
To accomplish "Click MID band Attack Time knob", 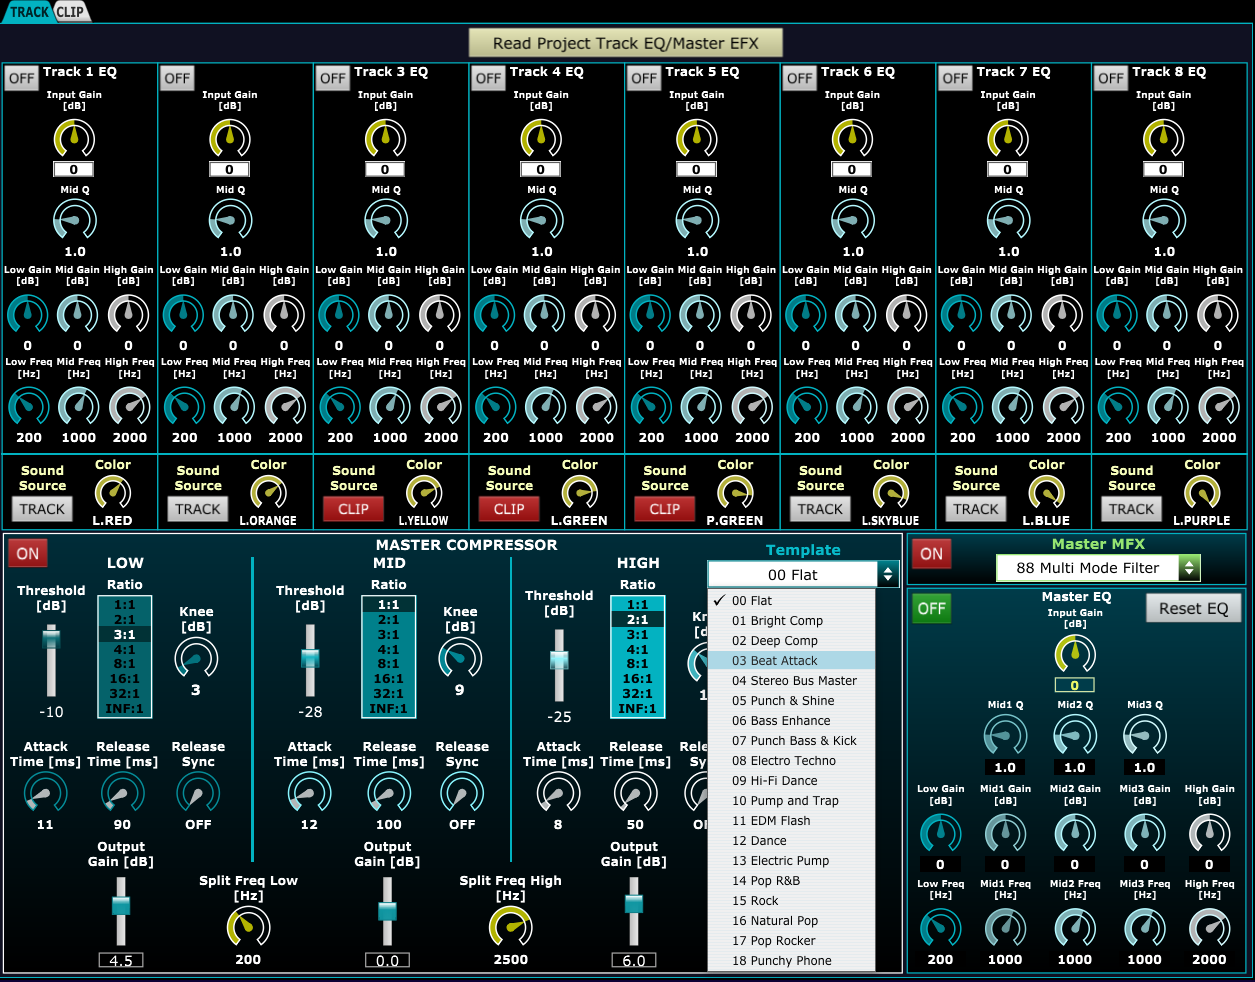I will [309, 794].
